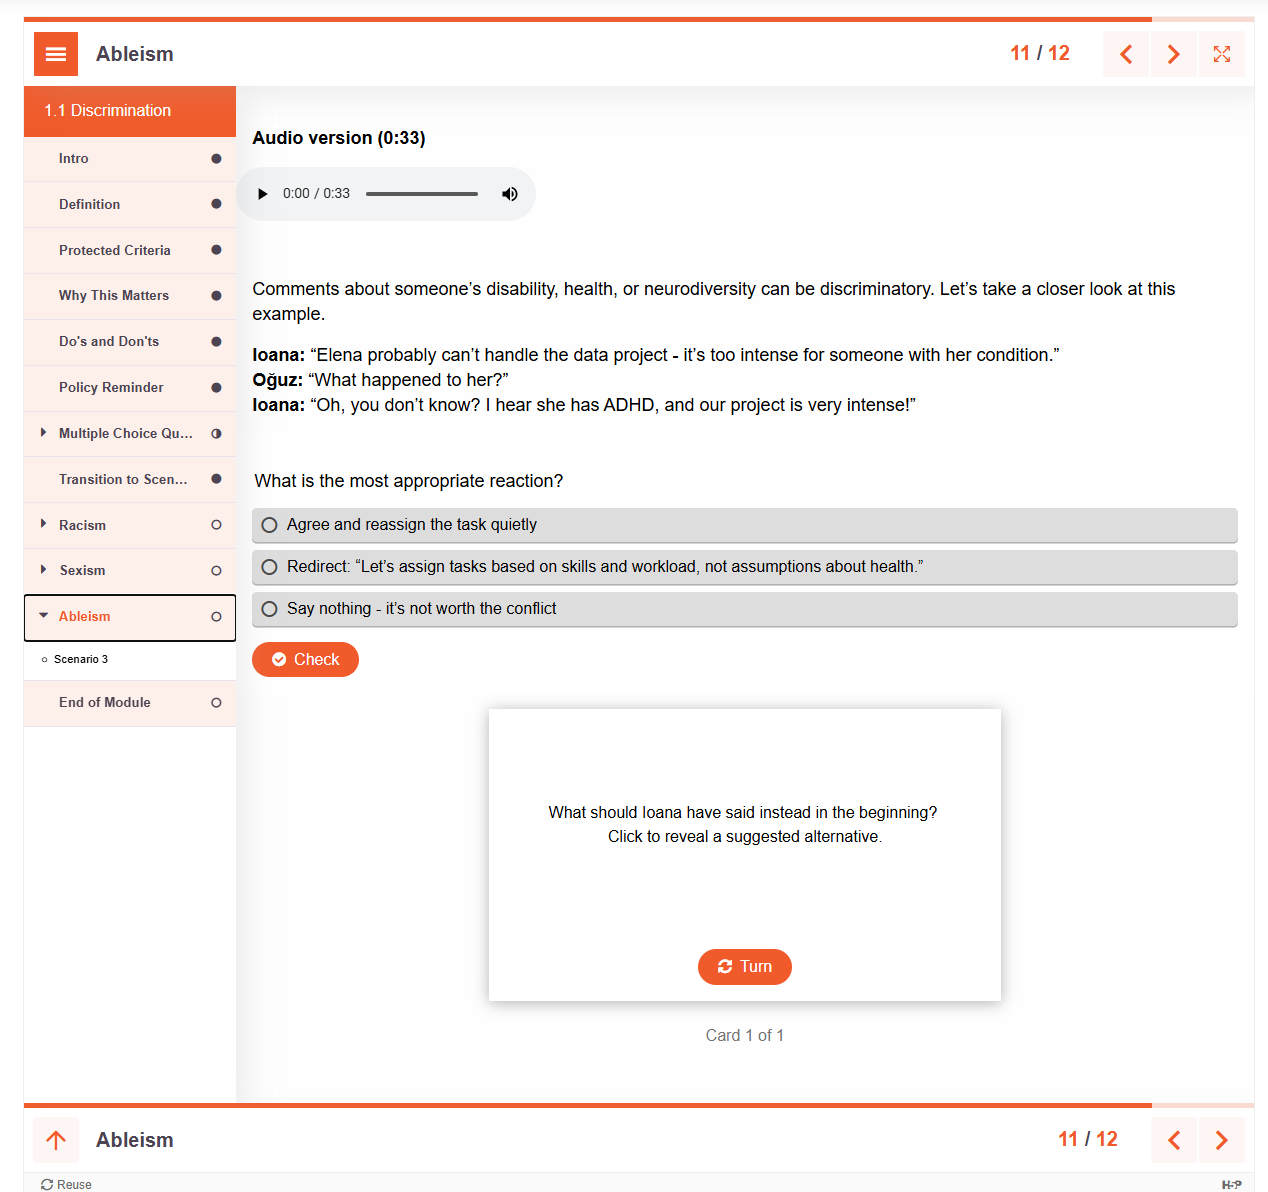Play the audio version

[263, 194]
